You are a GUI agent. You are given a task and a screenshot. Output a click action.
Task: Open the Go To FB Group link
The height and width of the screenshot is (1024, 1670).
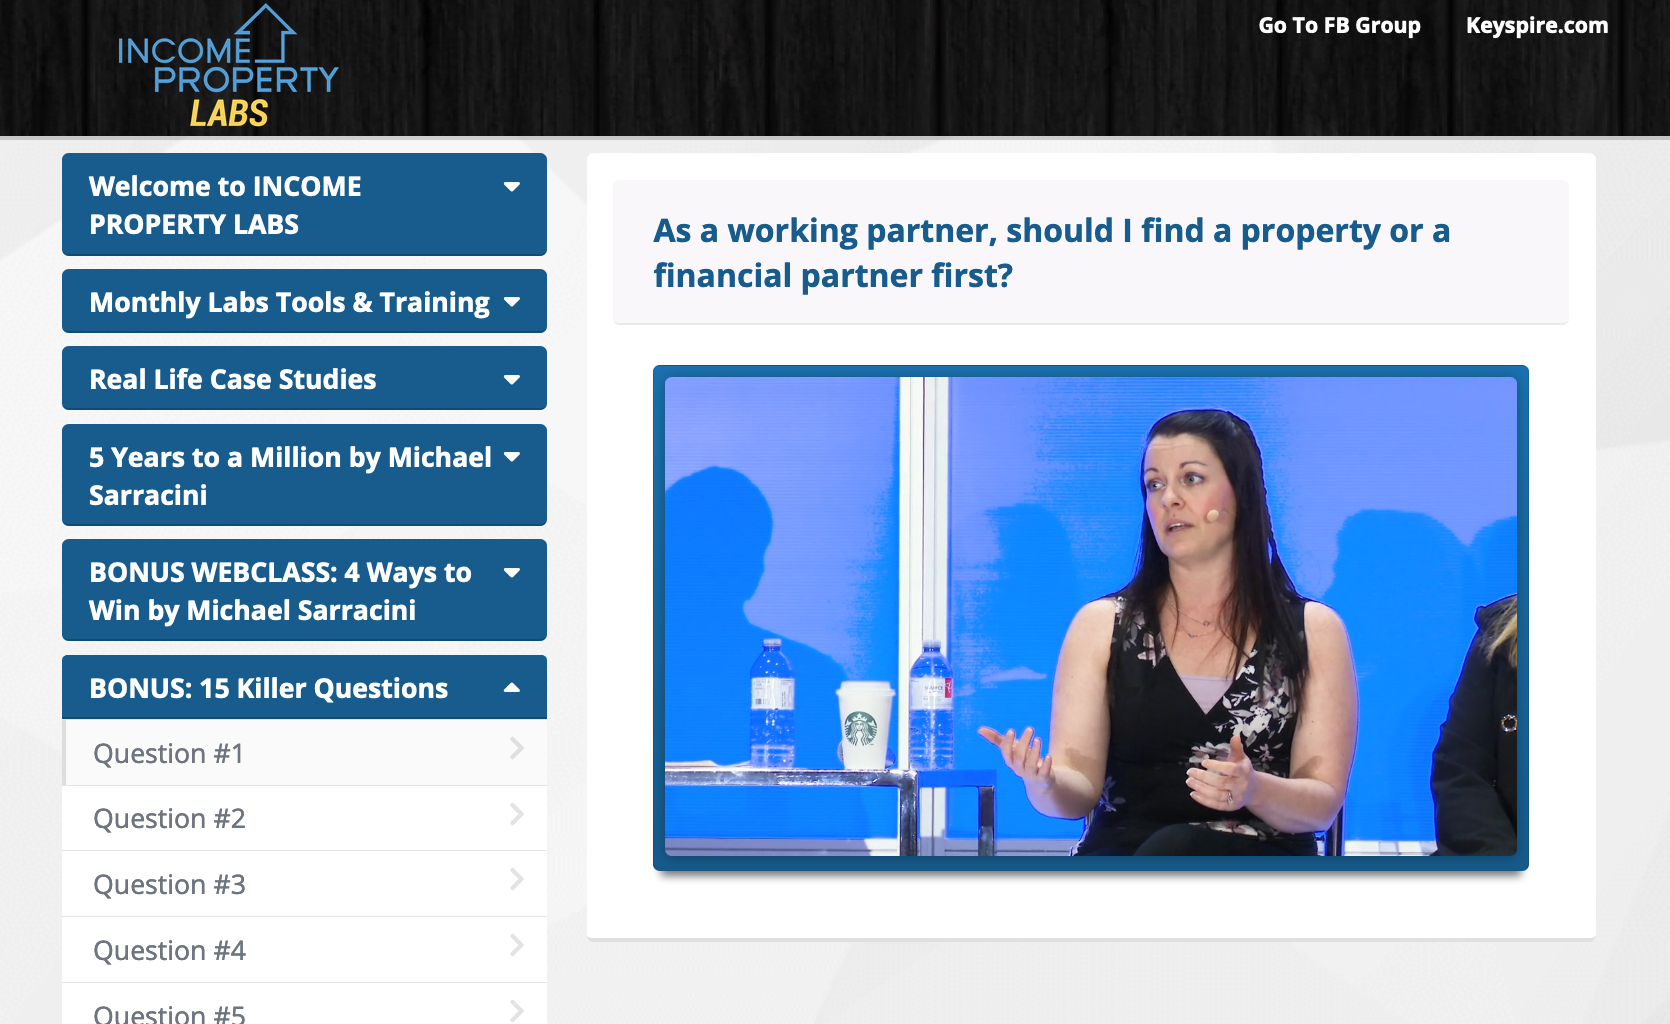pyautogui.click(x=1338, y=26)
